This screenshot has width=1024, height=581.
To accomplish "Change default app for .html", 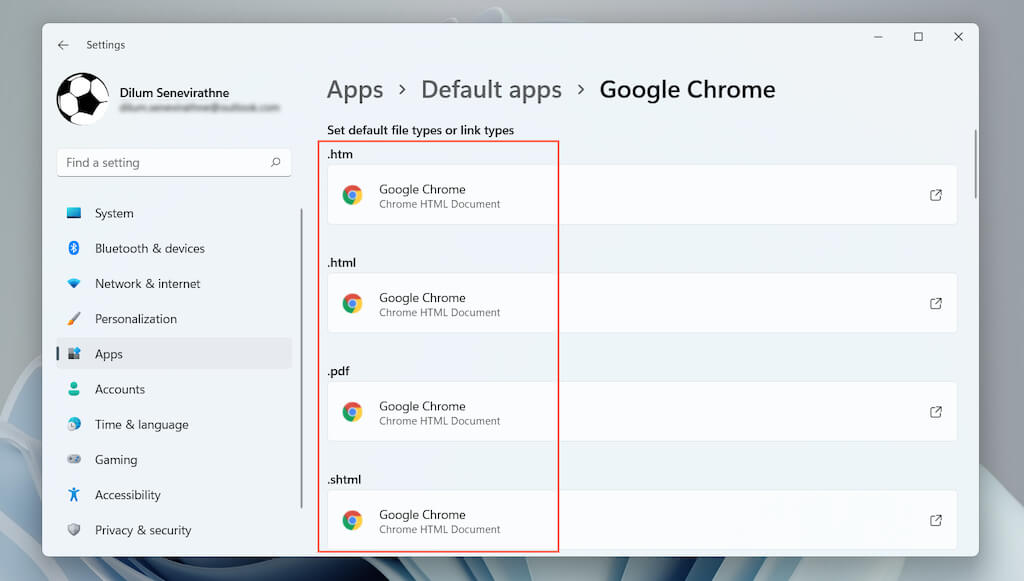I will [x=642, y=303].
